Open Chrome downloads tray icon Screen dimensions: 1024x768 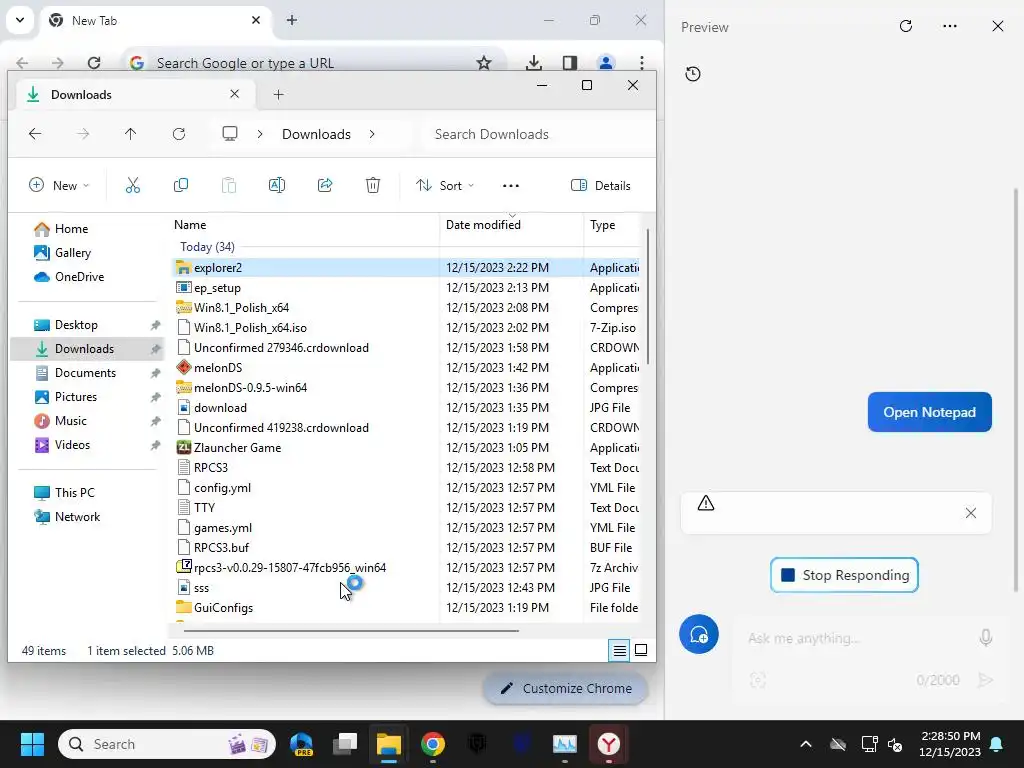(x=534, y=63)
